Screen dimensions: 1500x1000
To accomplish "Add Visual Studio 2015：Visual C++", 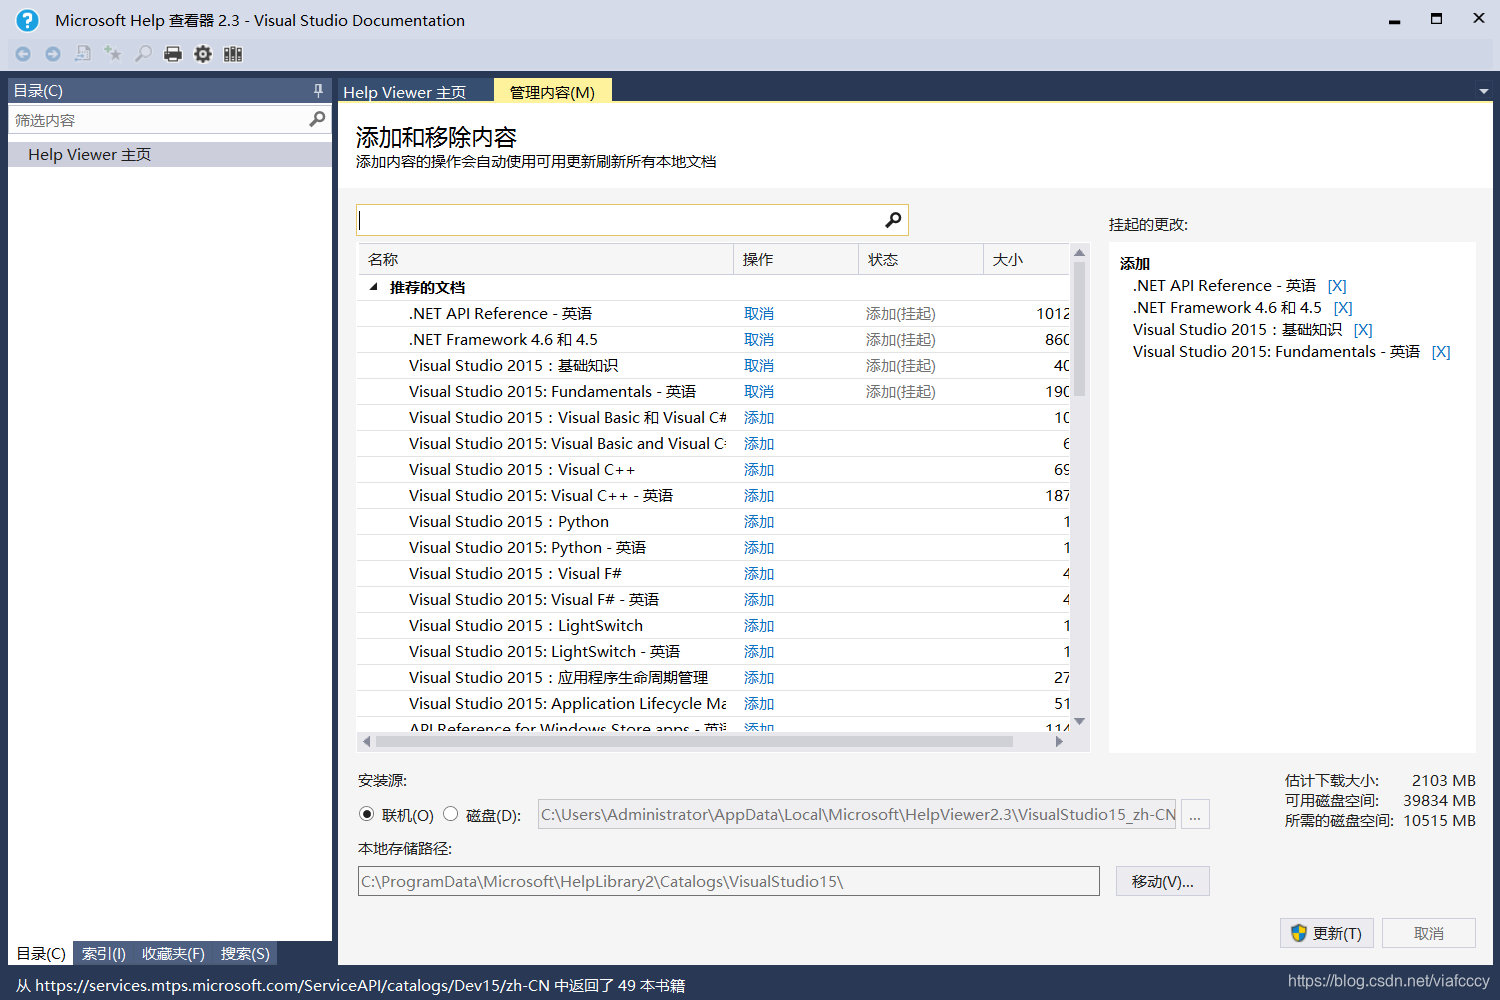I will tap(759, 470).
